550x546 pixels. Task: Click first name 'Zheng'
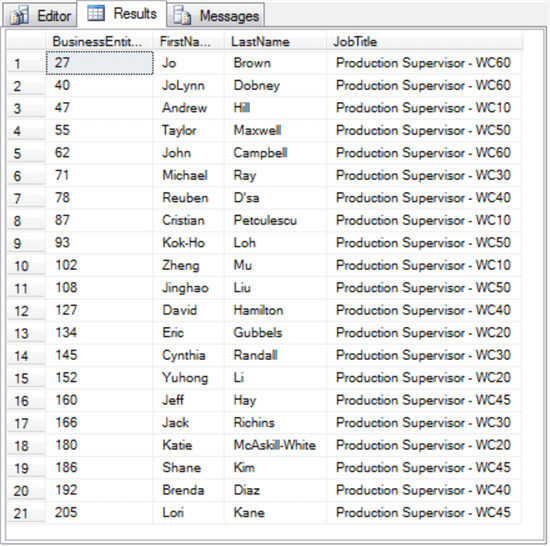click(x=181, y=265)
